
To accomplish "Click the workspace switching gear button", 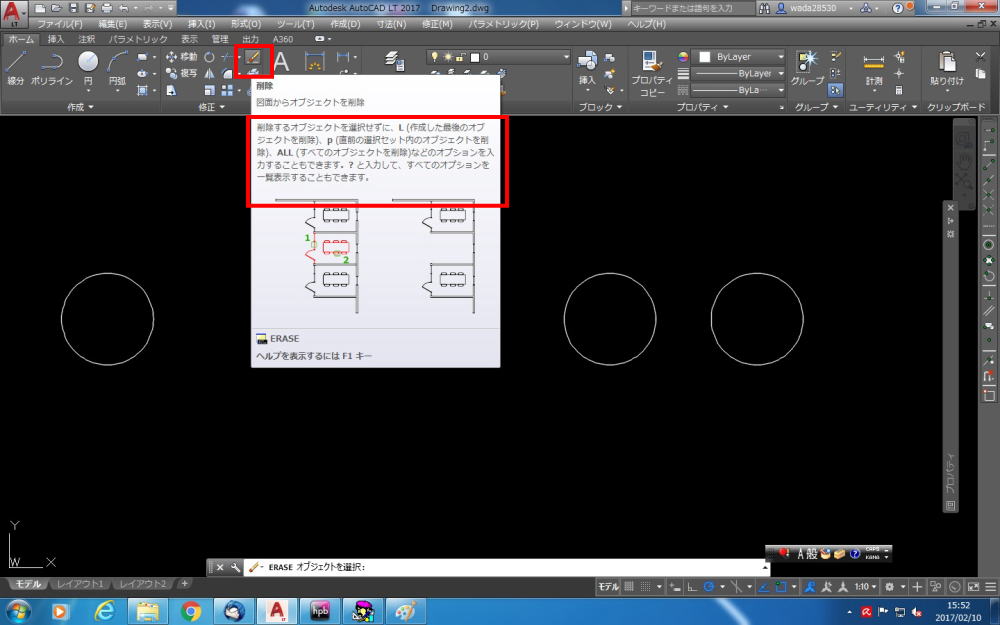I will coord(890,587).
